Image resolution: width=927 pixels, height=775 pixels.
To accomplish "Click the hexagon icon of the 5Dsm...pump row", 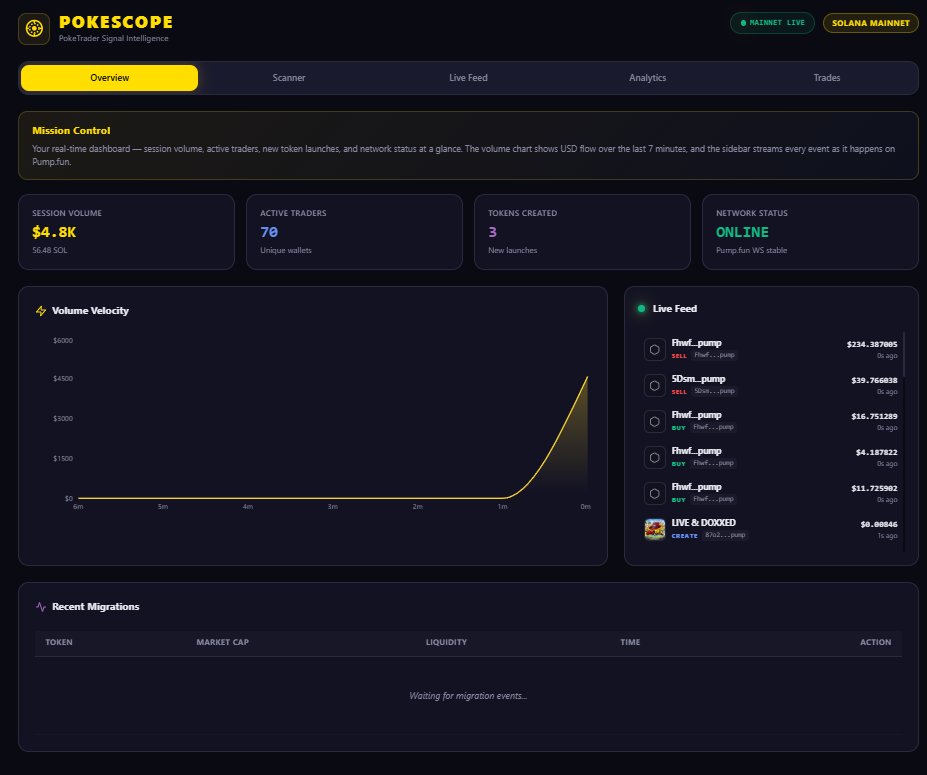I will 654,385.
